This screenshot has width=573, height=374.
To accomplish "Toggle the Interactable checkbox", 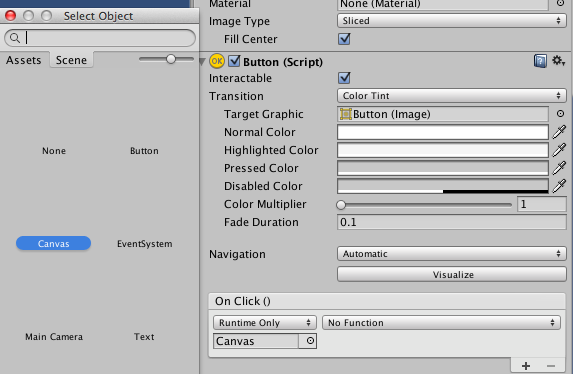I will tap(344, 78).
